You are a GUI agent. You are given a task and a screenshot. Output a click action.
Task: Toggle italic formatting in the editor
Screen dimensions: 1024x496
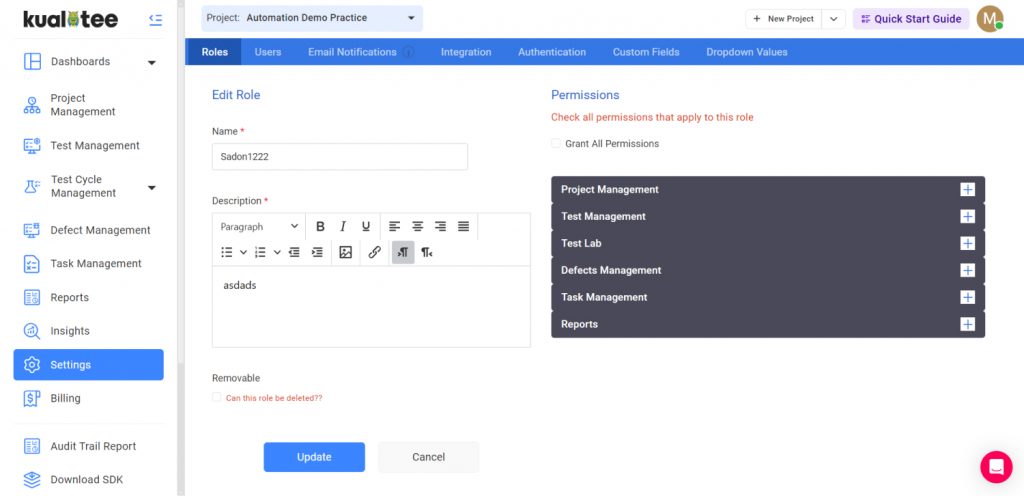(343, 227)
